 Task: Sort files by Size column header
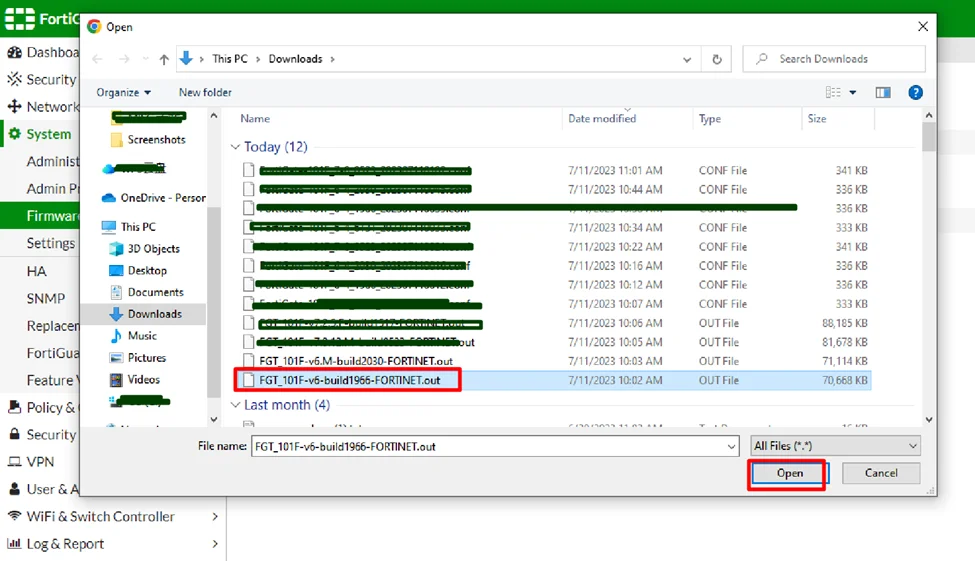click(816, 118)
